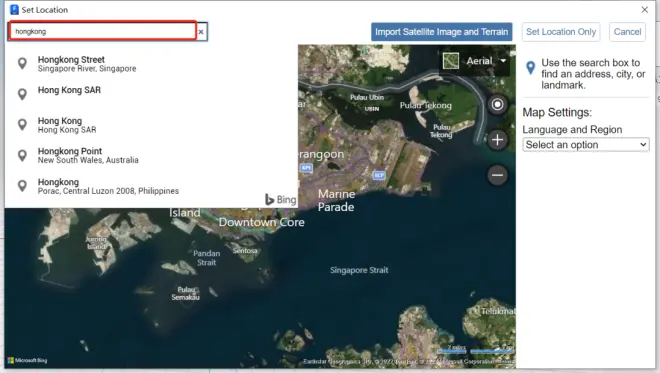Click the Set Location Only button
This screenshot has width=660, height=373.
click(561, 32)
